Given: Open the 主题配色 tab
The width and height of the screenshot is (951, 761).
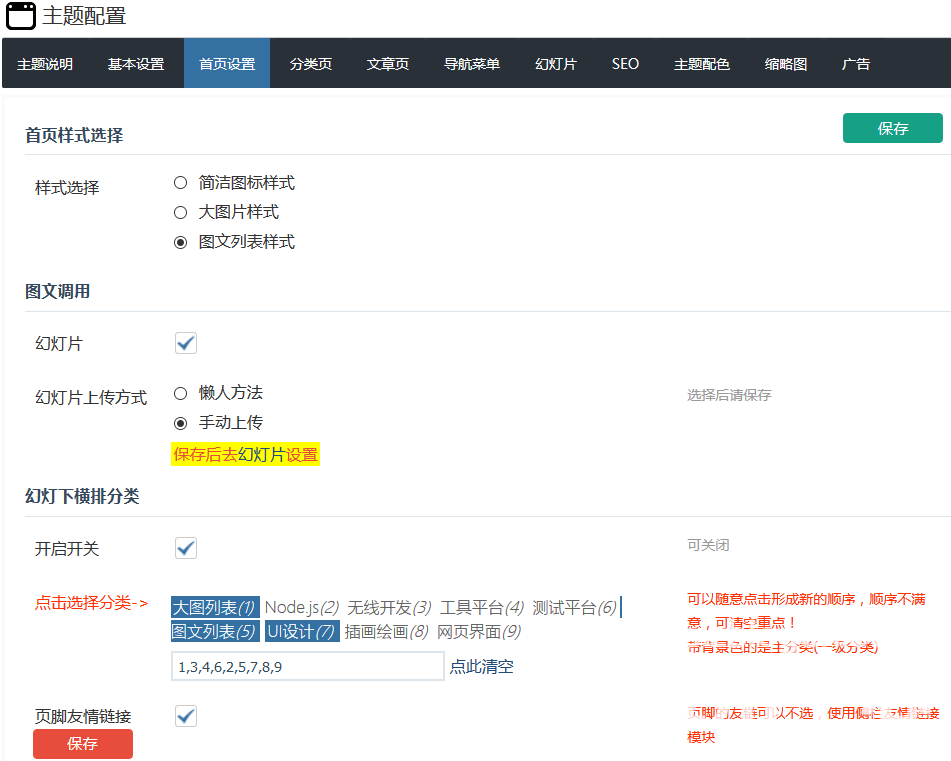Looking at the screenshot, I should (x=701, y=64).
